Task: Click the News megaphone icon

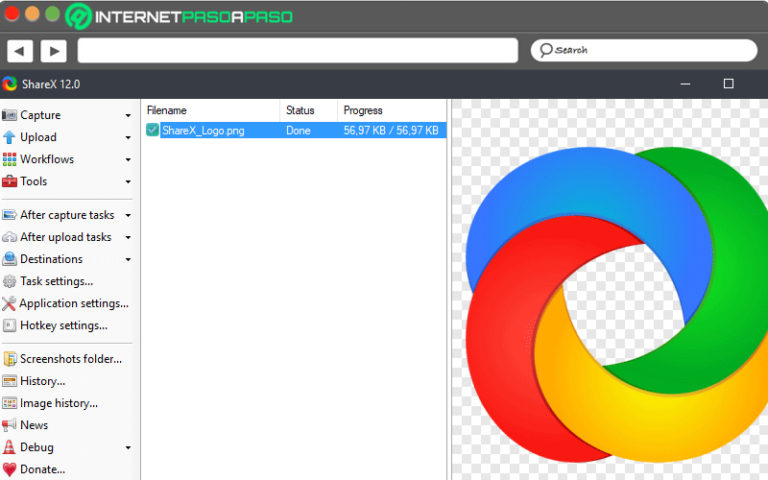Action: coord(9,425)
